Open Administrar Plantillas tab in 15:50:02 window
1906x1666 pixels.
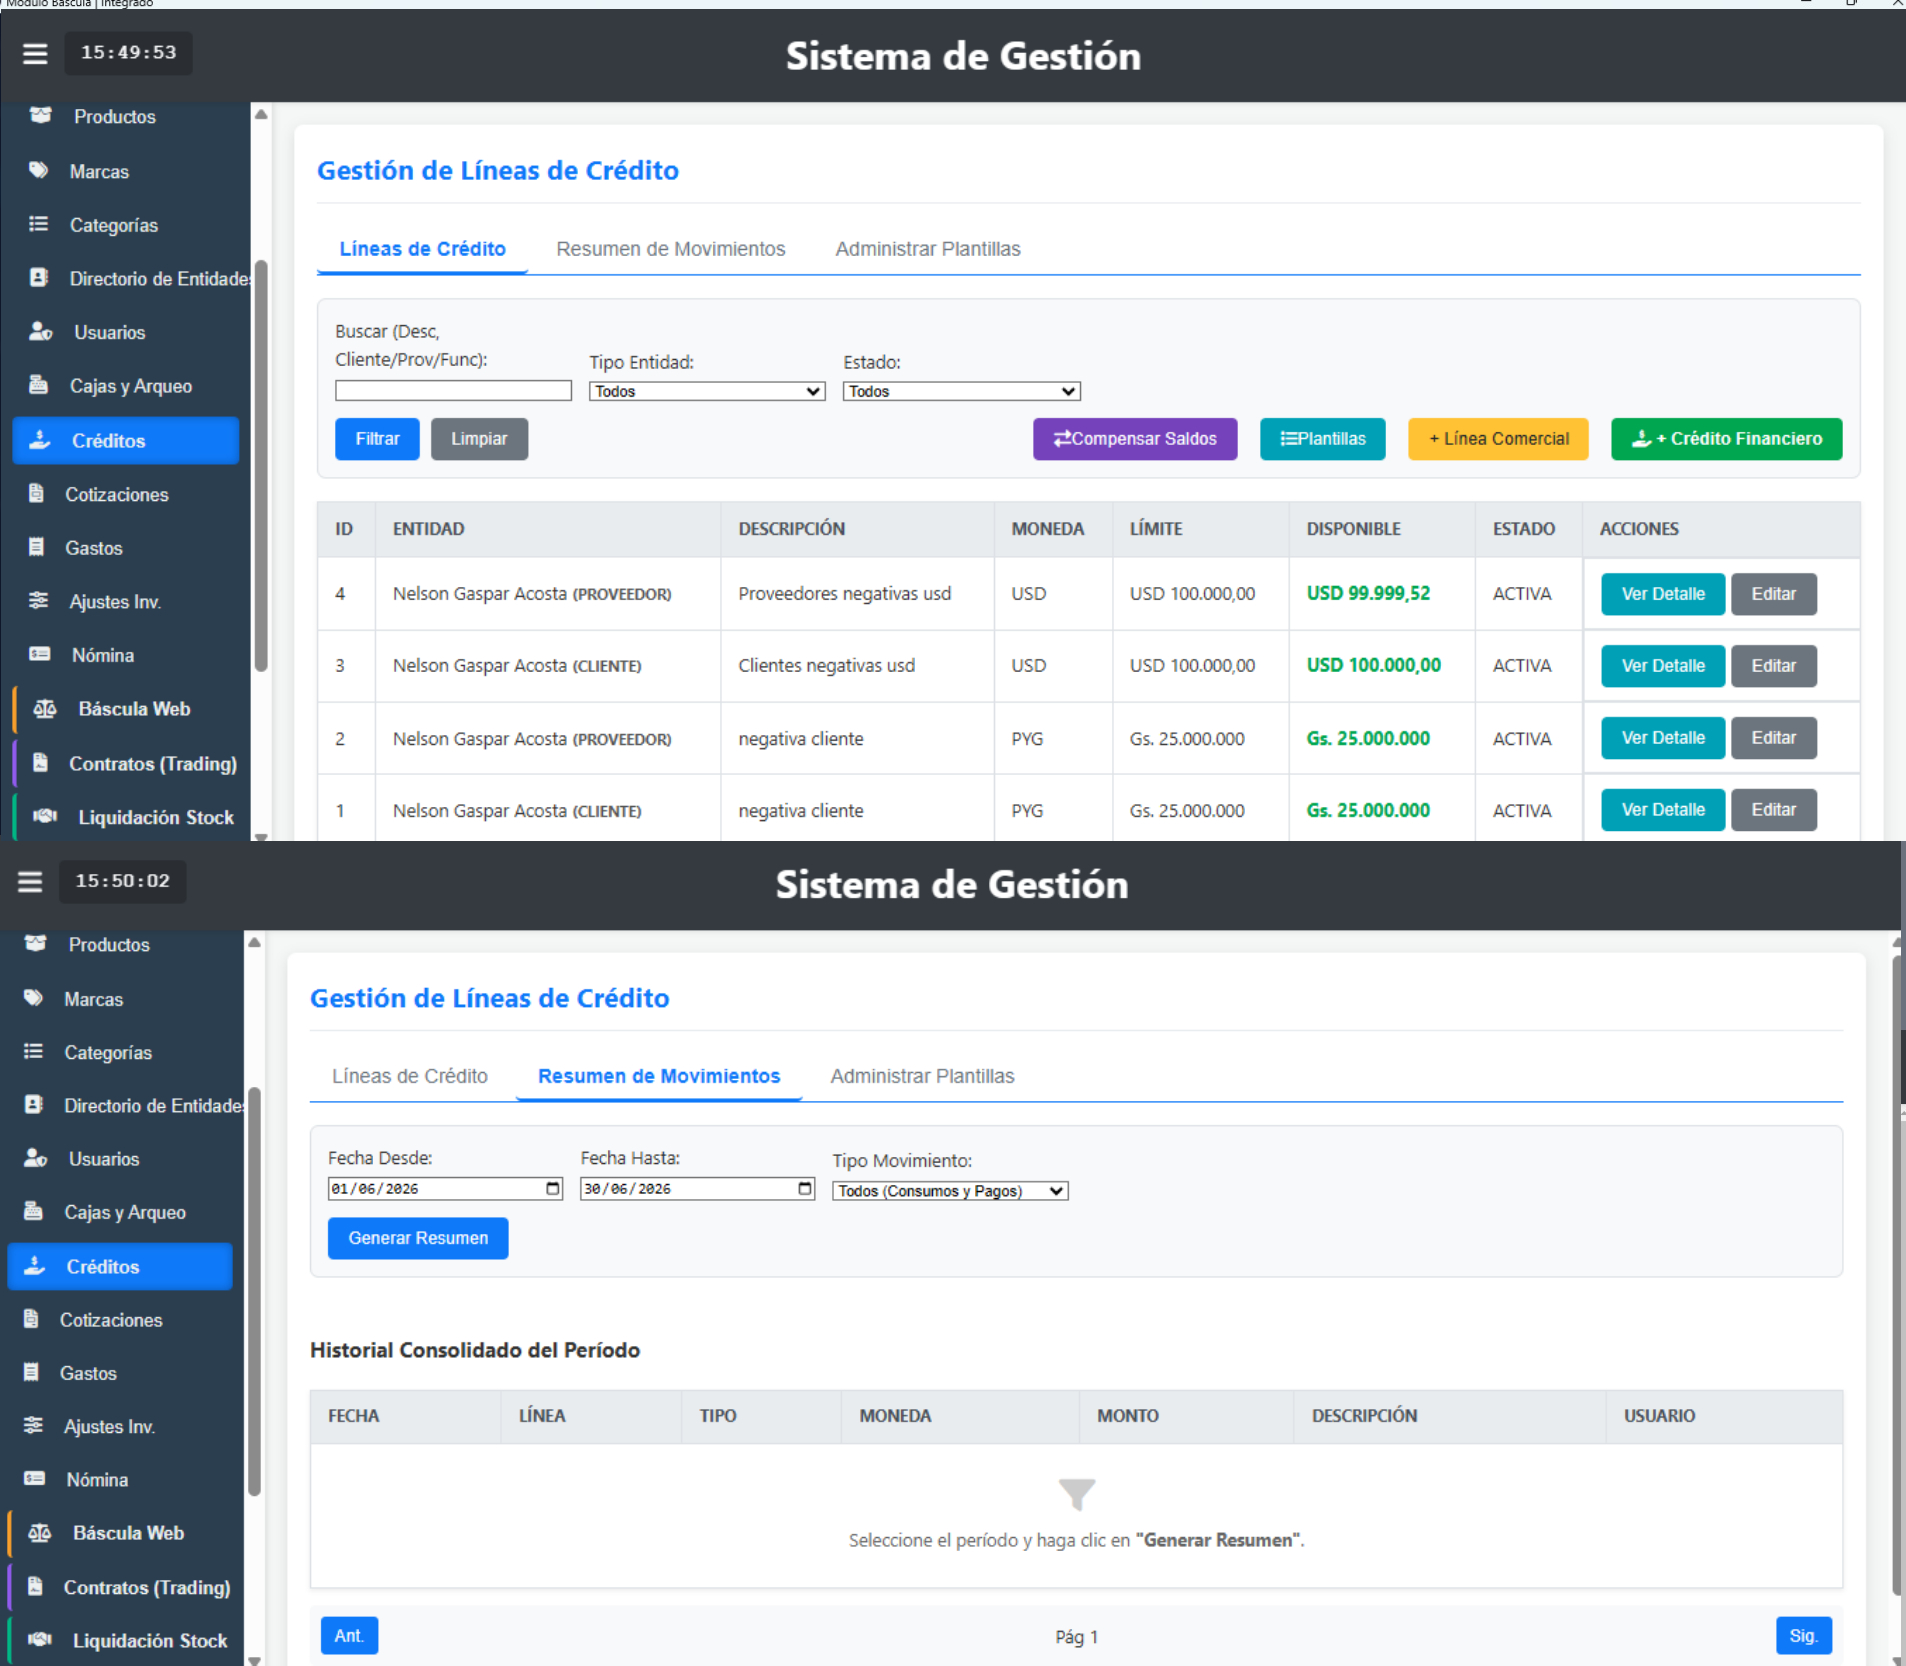click(x=922, y=1076)
